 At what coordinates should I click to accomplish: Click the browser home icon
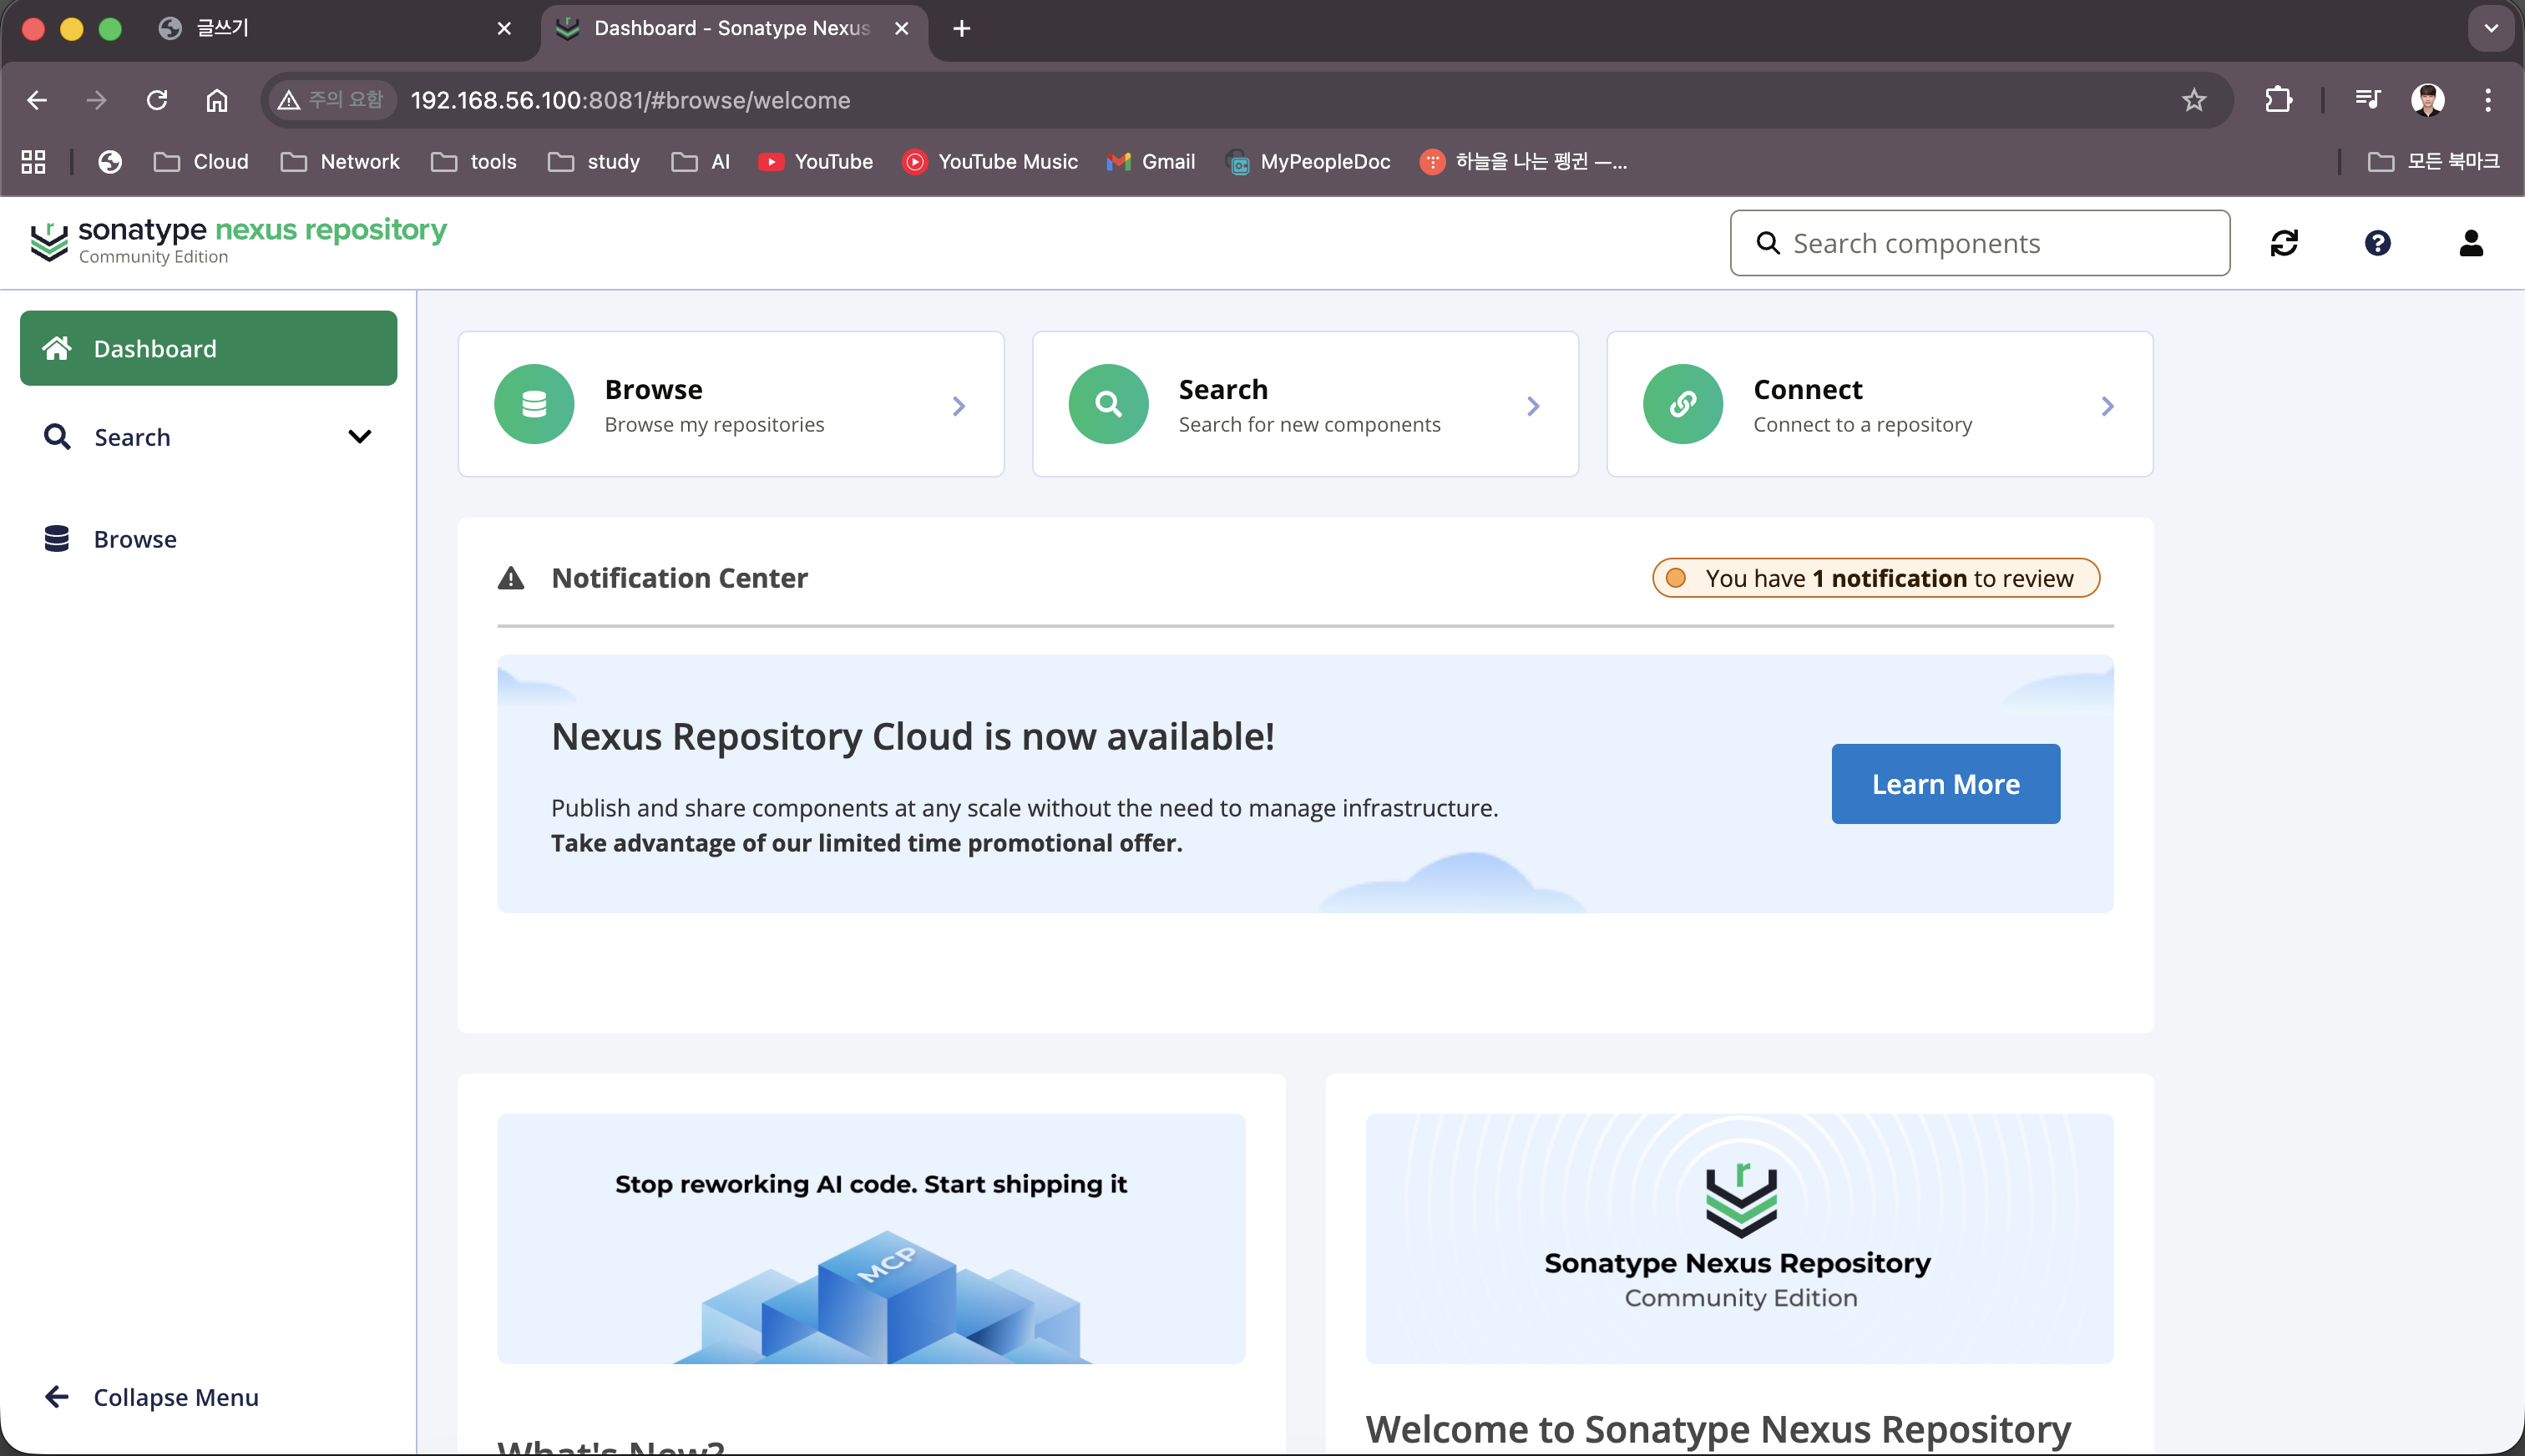217,100
